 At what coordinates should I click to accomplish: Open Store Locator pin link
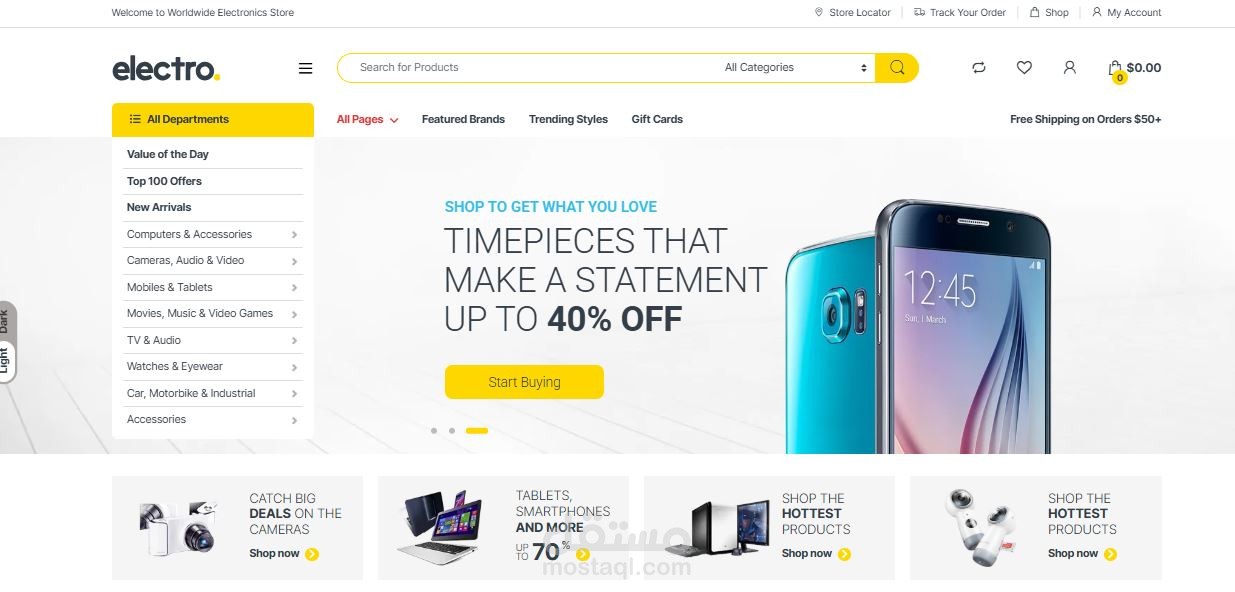point(852,12)
